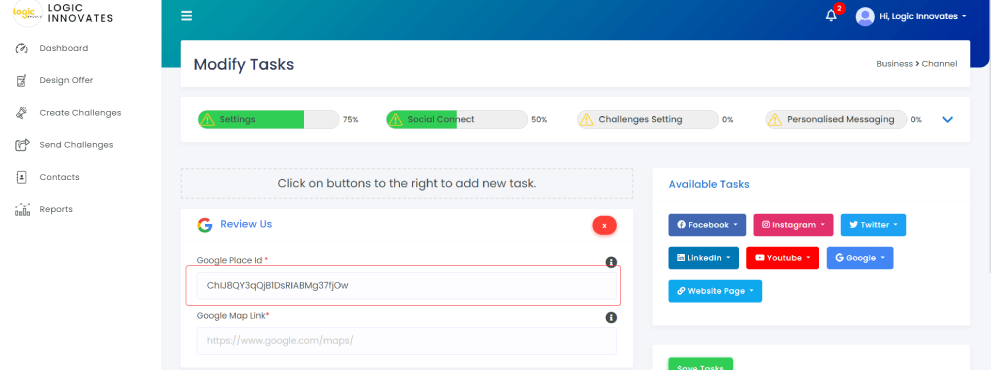Click the Business > Channel breadcrumb
The image size is (991, 370).
click(916, 64)
